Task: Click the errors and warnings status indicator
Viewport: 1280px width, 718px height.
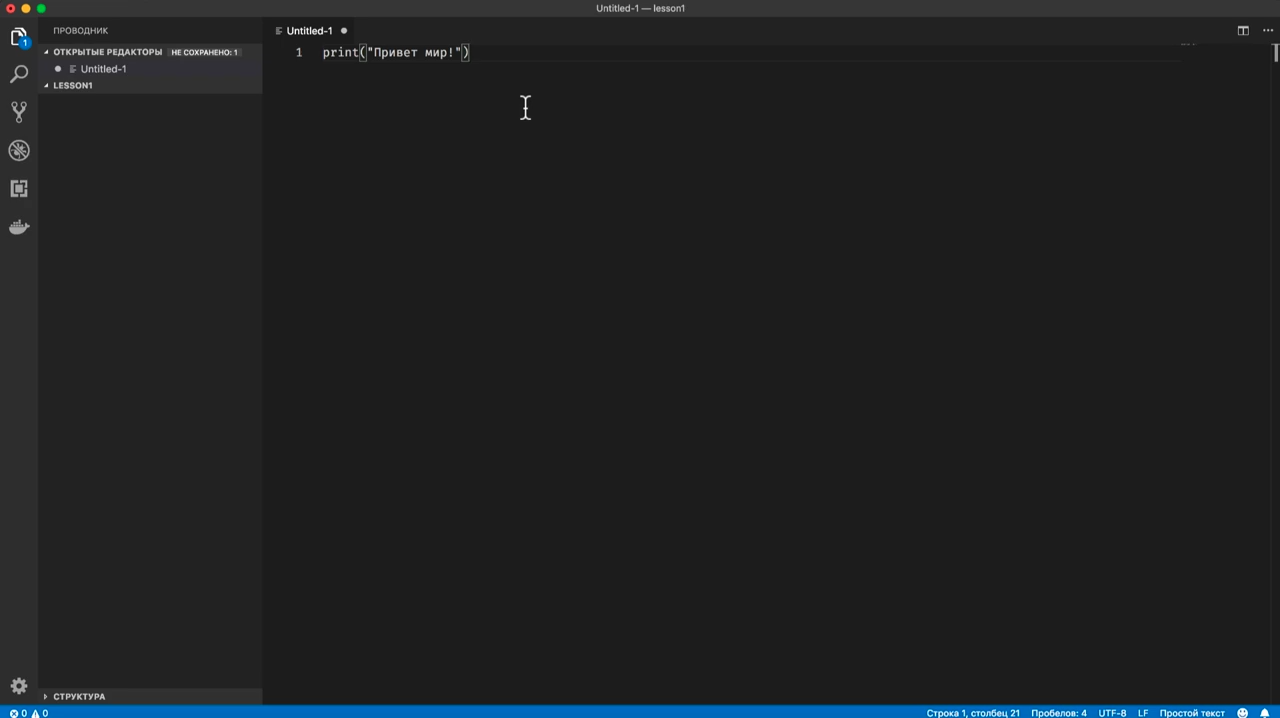Action: click(x=29, y=713)
